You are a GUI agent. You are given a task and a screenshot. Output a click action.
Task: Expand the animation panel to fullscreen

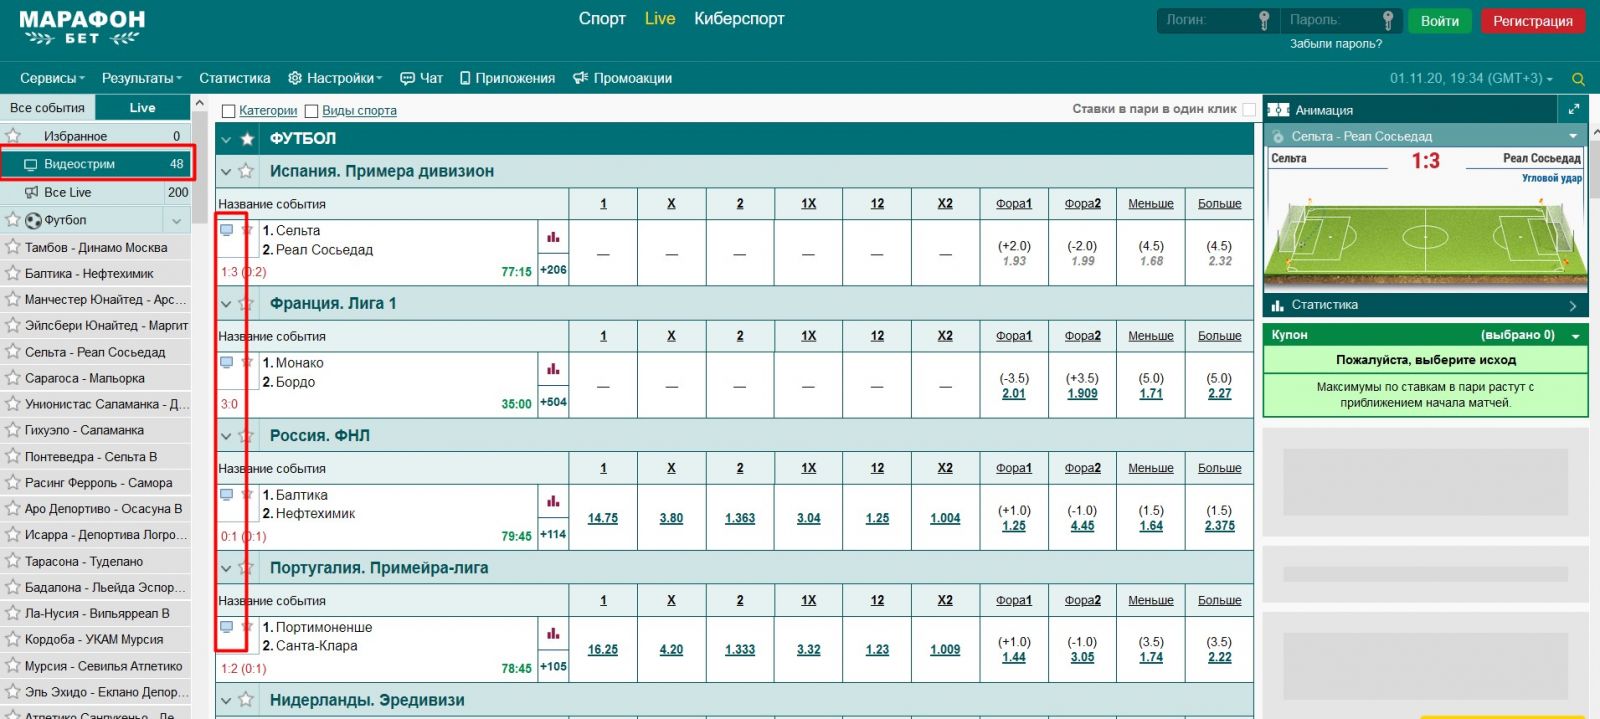(1573, 109)
